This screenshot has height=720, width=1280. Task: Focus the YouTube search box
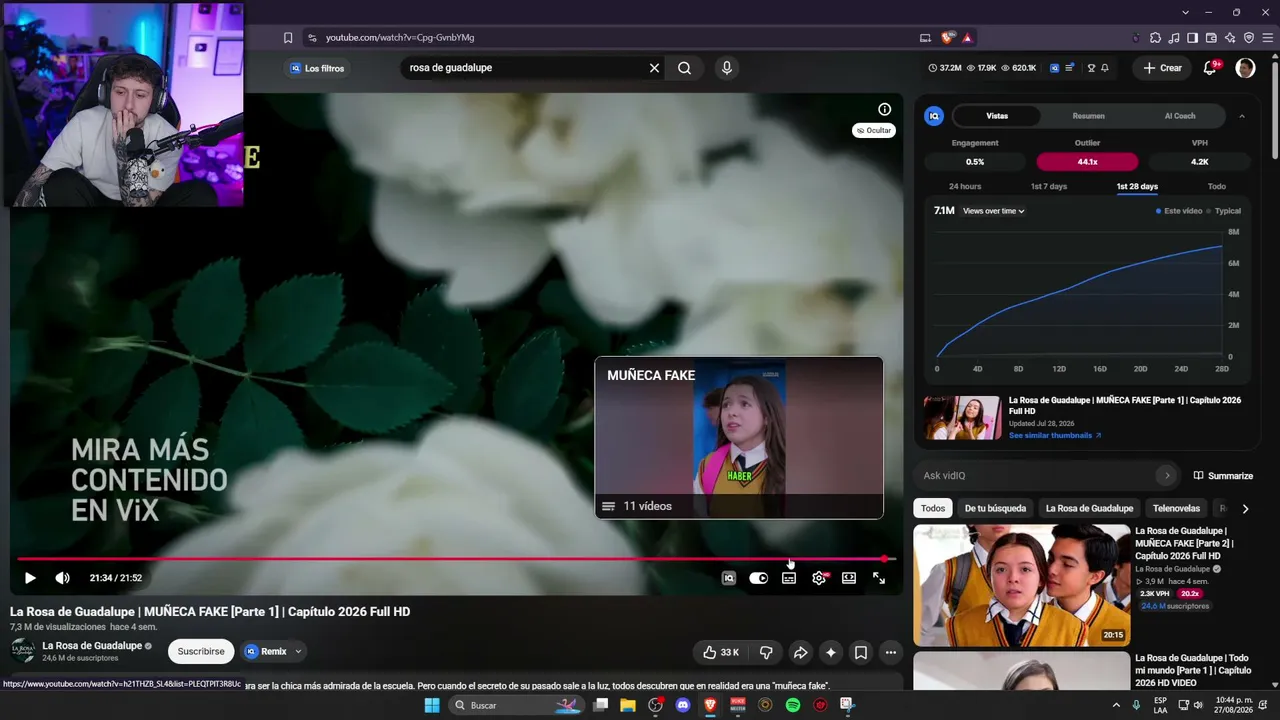[x=525, y=68]
